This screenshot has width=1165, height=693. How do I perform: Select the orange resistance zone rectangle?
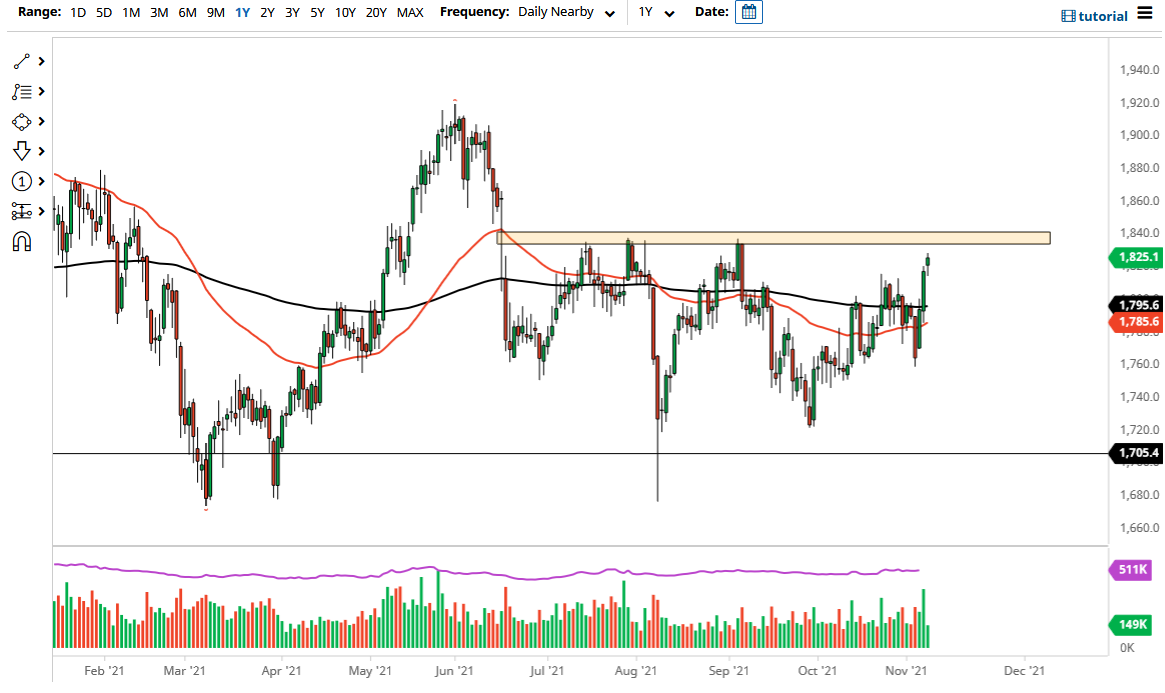[773, 238]
